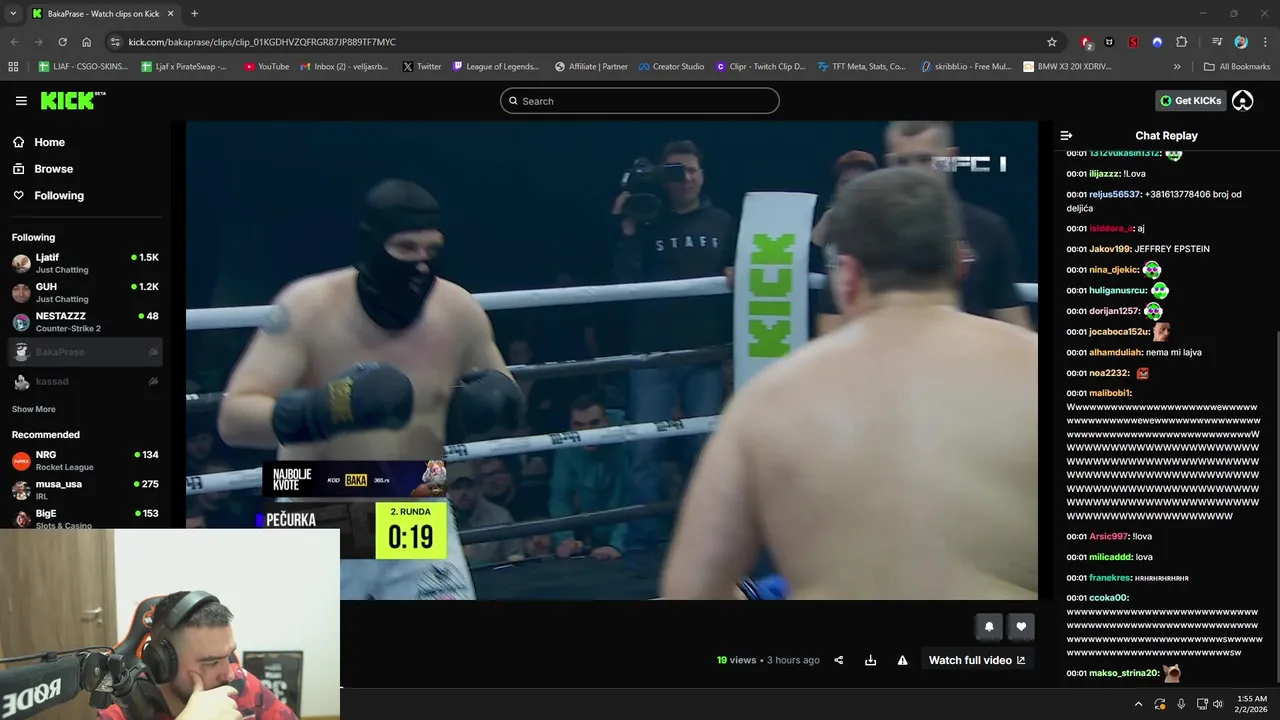Open the Chrome tab search dropdown

click(x=13, y=14)
